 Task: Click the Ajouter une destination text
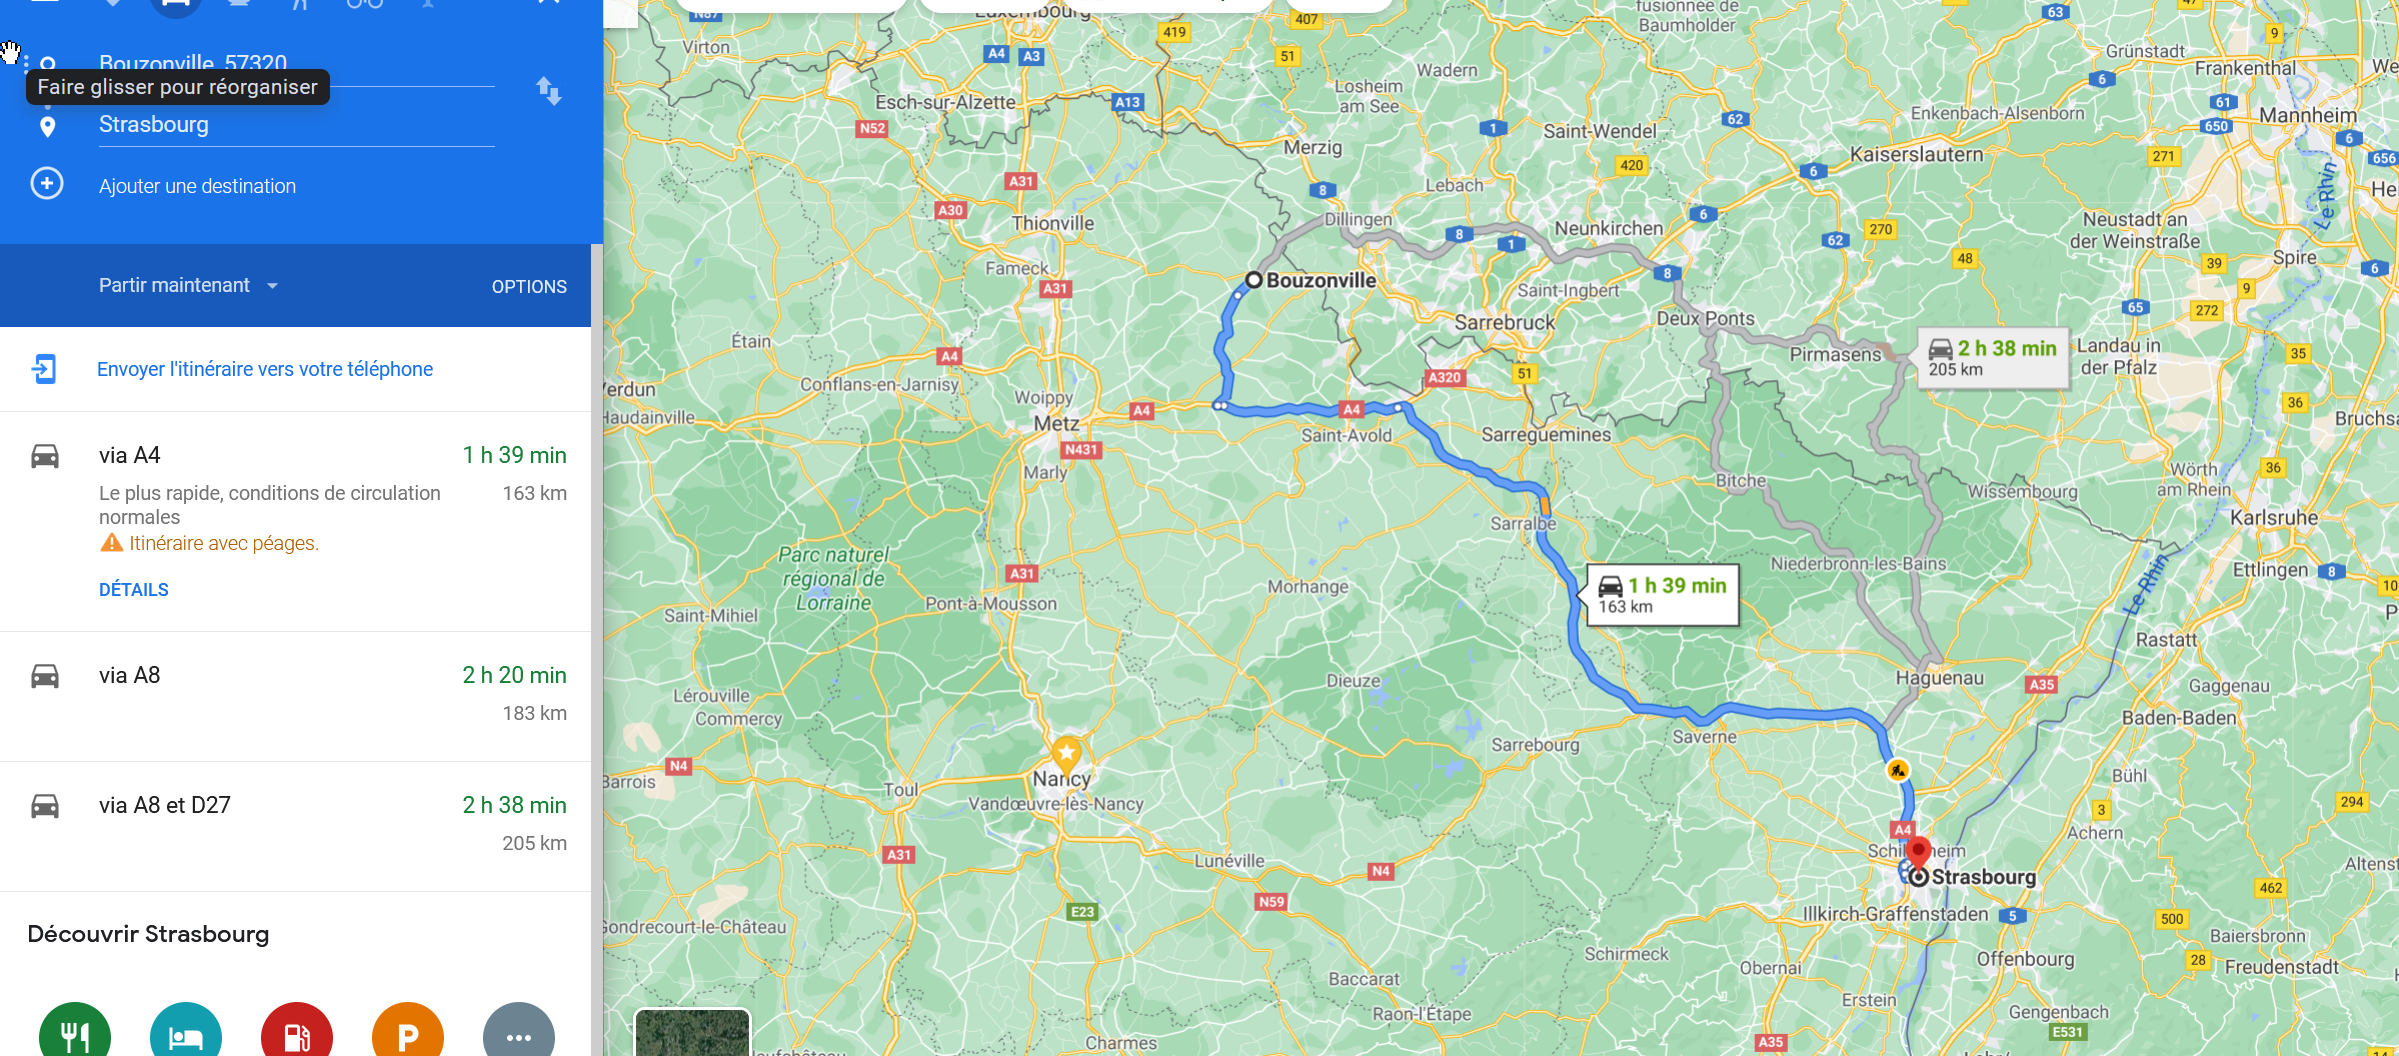tap(197, 186)
